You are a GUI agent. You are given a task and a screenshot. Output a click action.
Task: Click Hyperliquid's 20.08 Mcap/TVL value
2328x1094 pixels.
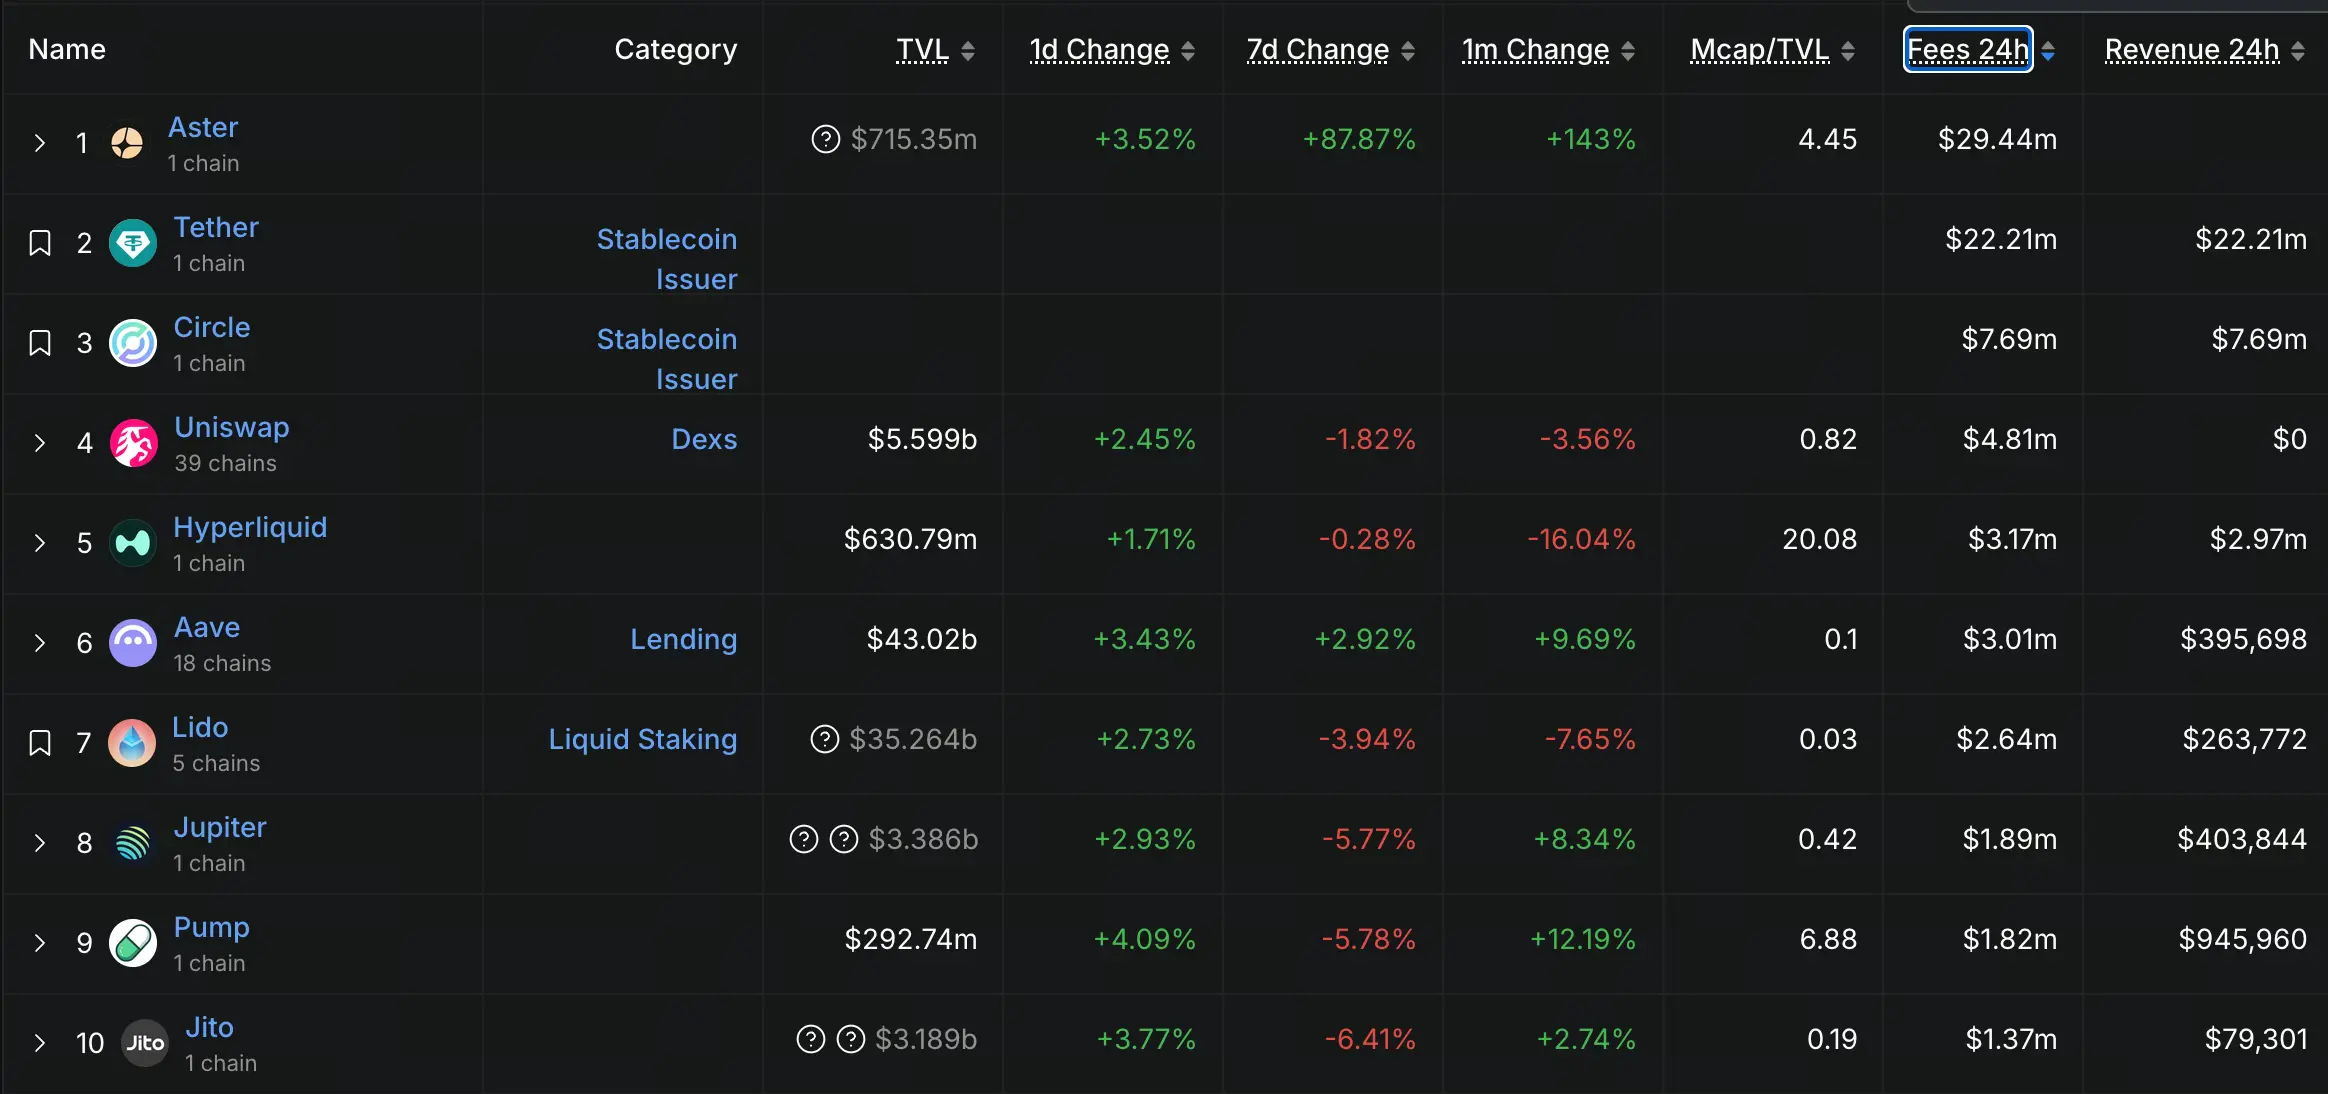click(x=1819, y=539)
